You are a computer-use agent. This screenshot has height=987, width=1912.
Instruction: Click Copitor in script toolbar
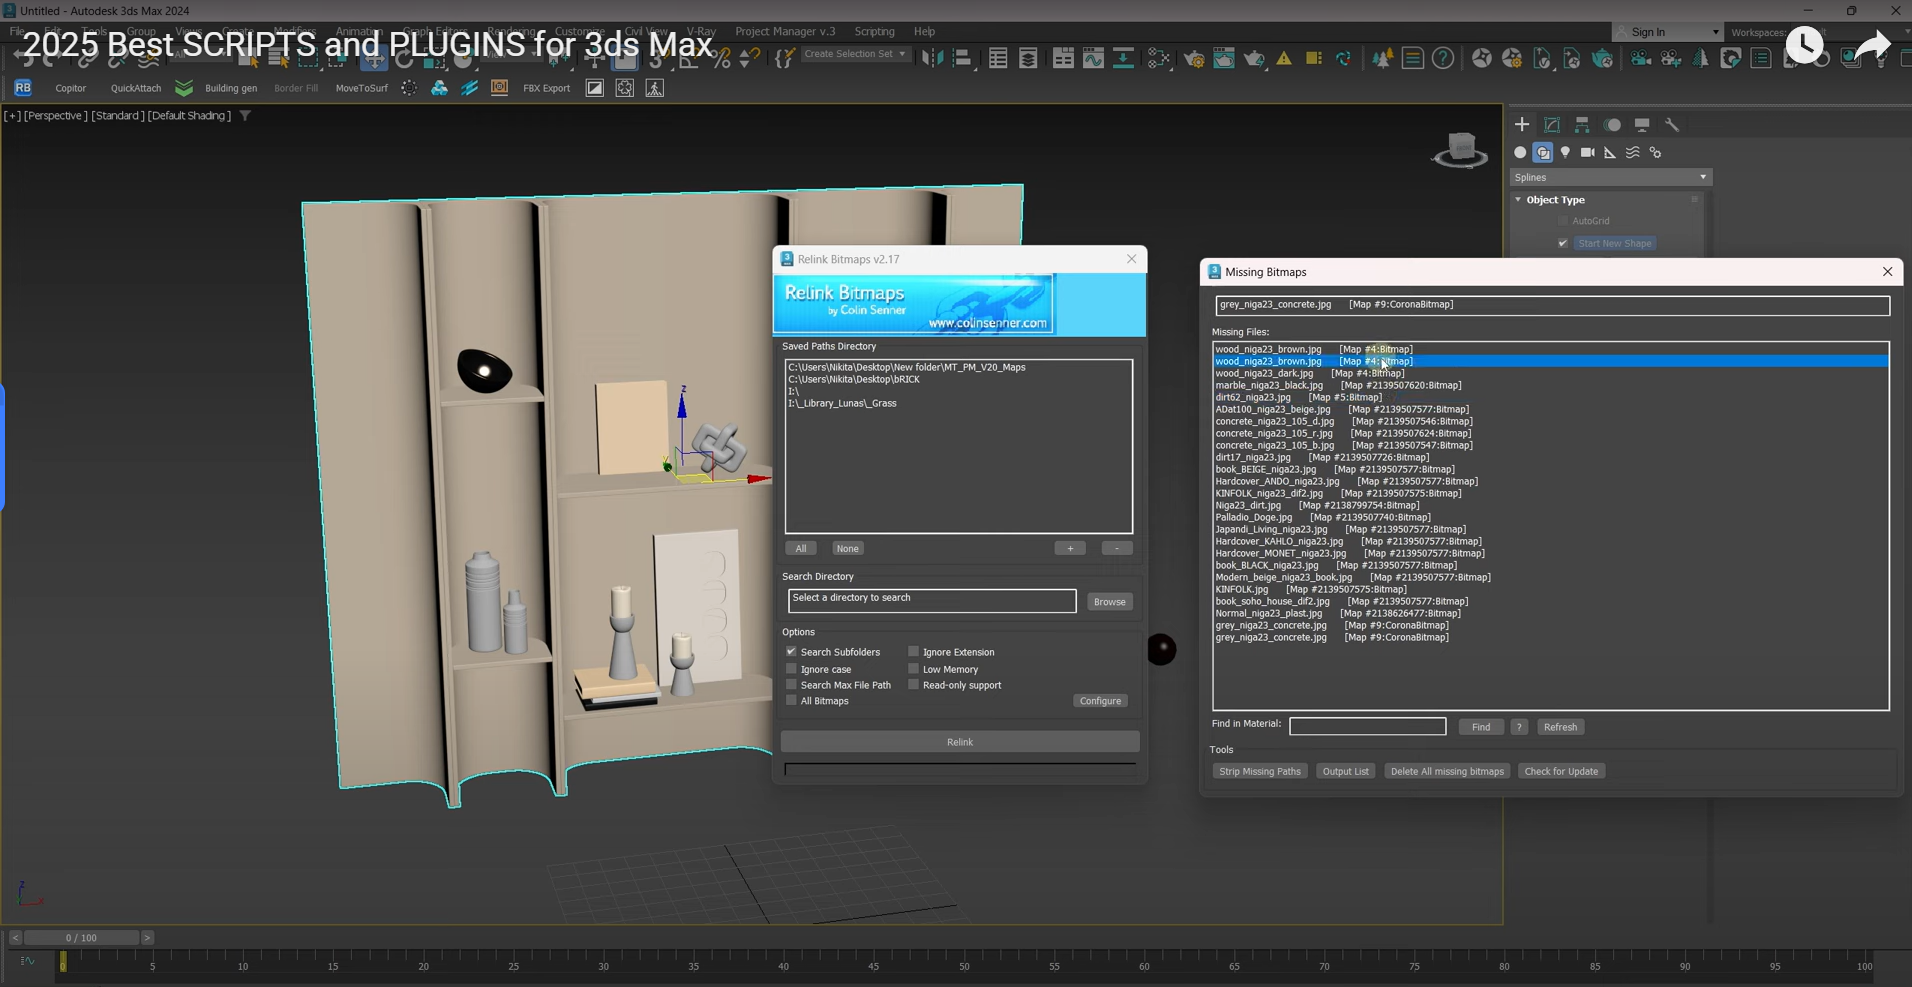point(71,88)
